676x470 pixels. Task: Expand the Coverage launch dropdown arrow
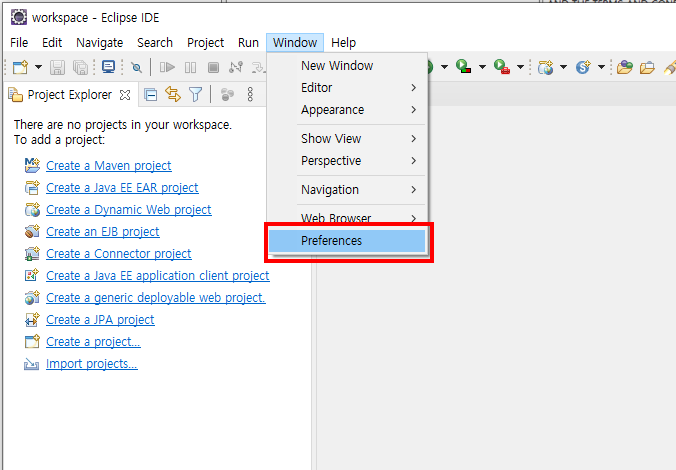tap(482, 67)
